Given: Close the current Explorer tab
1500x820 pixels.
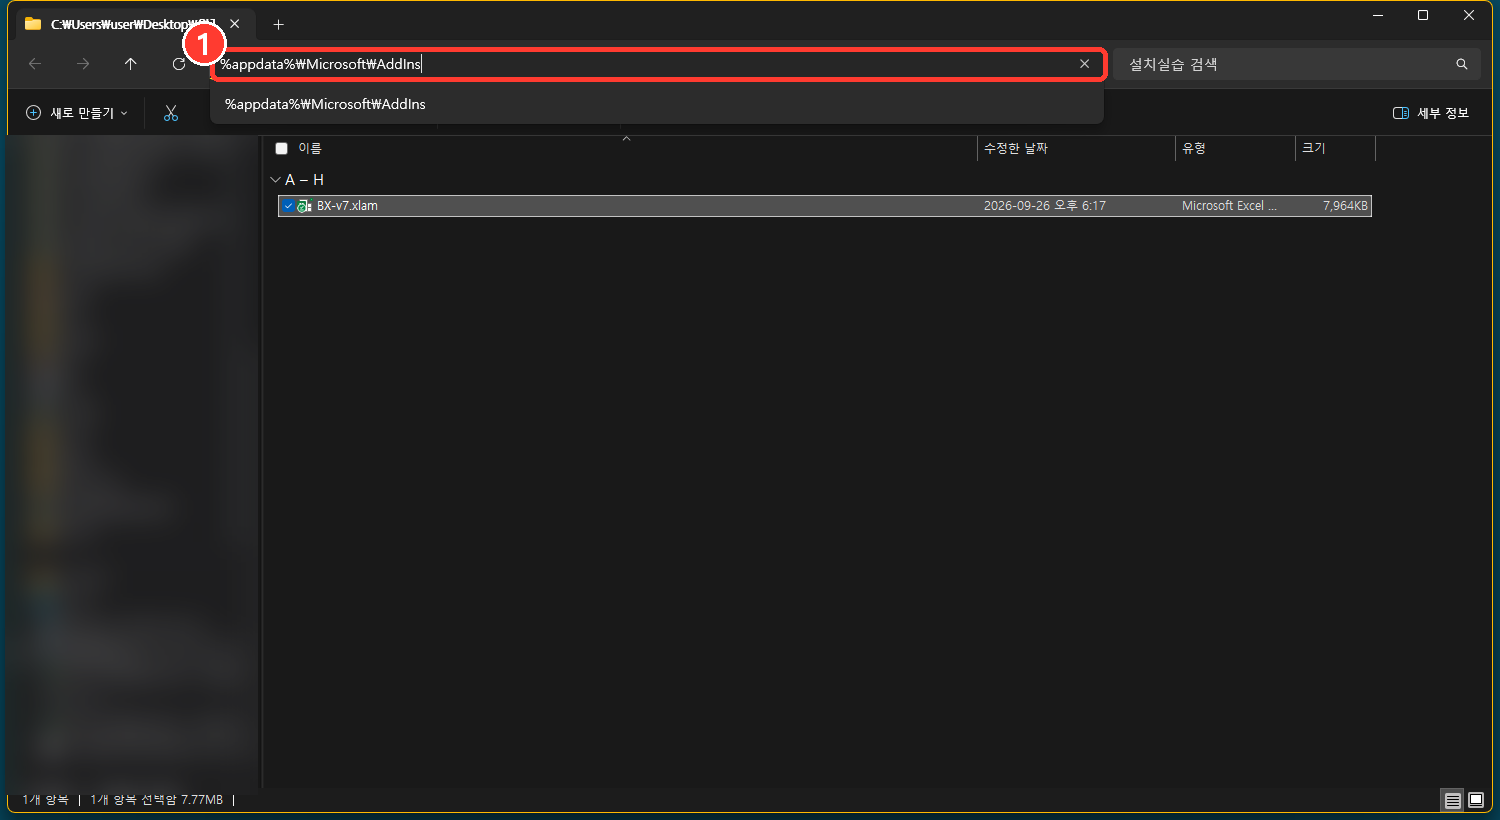Looking at the screenshot, I should [x=235, y=24].
